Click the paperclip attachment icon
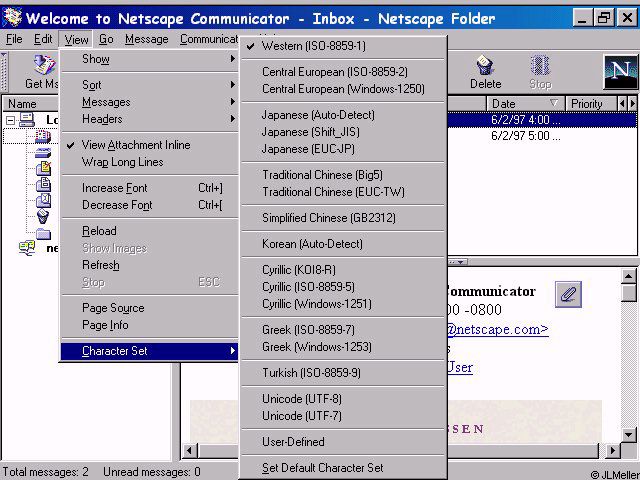 [568, 294]
